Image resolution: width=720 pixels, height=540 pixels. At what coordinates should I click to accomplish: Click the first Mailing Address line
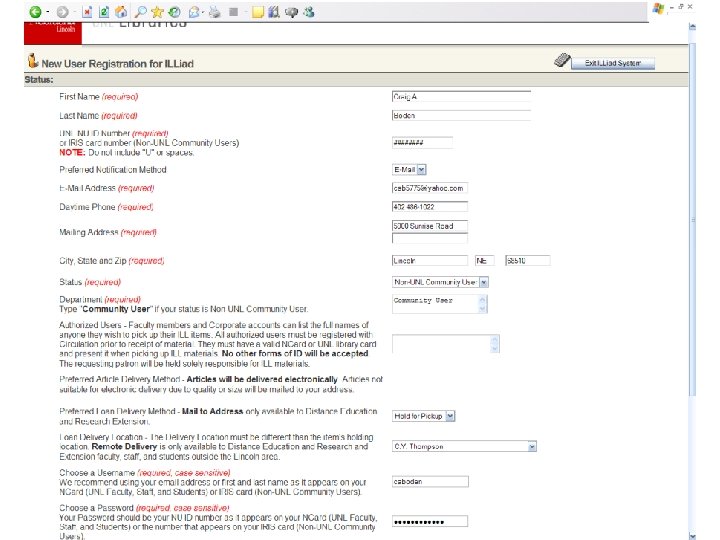[x=430, y=226]
